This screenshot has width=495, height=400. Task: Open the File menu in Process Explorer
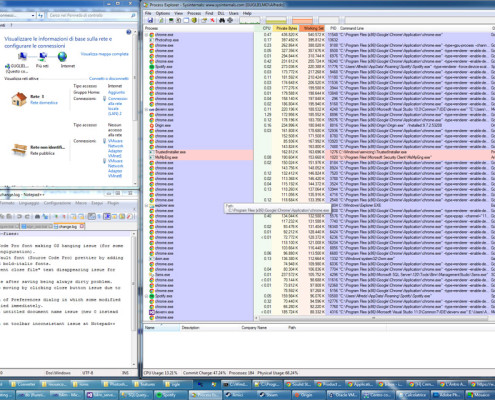tap(148, 13)
